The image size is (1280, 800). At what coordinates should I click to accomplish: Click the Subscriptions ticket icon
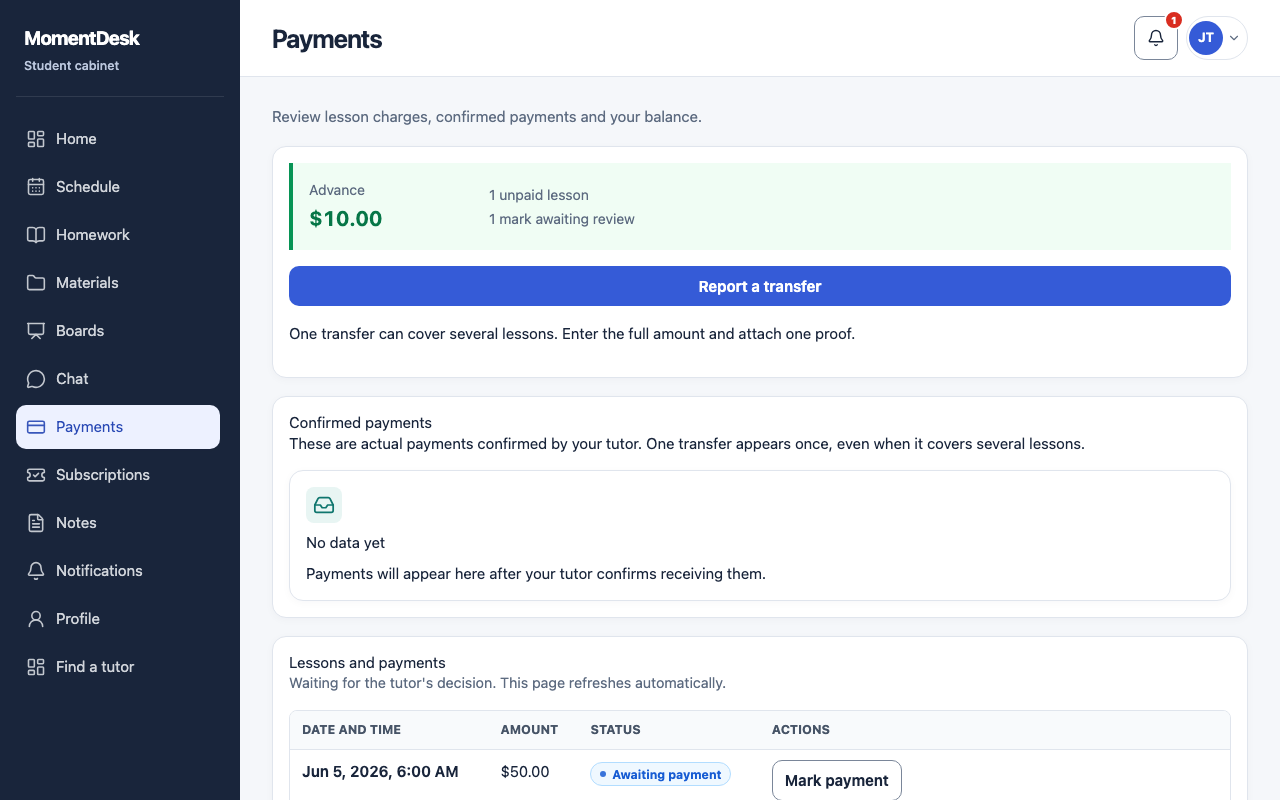point(36,475)
